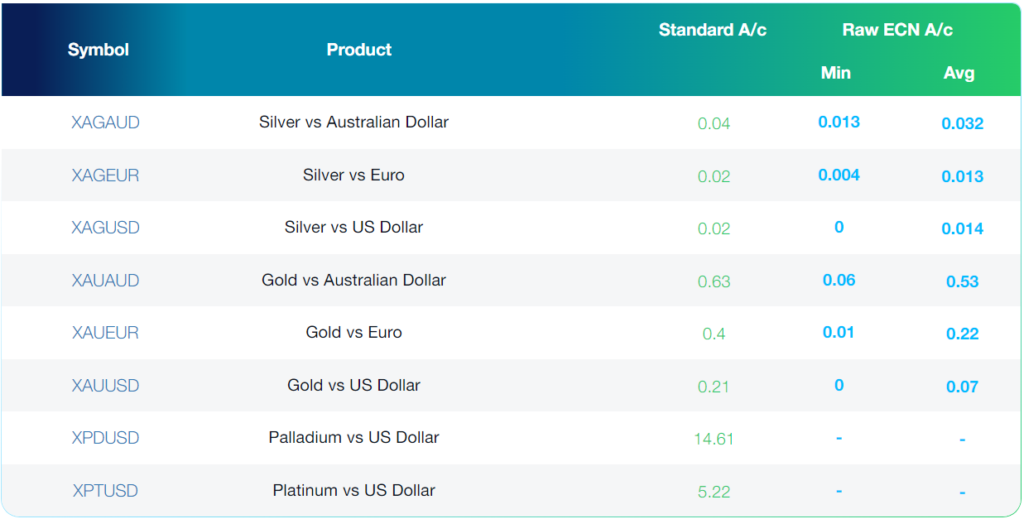This screenshot has height=519, width=1024.
Task: Click Platinum vs US Dollar product name
Action: coord(353,490)
